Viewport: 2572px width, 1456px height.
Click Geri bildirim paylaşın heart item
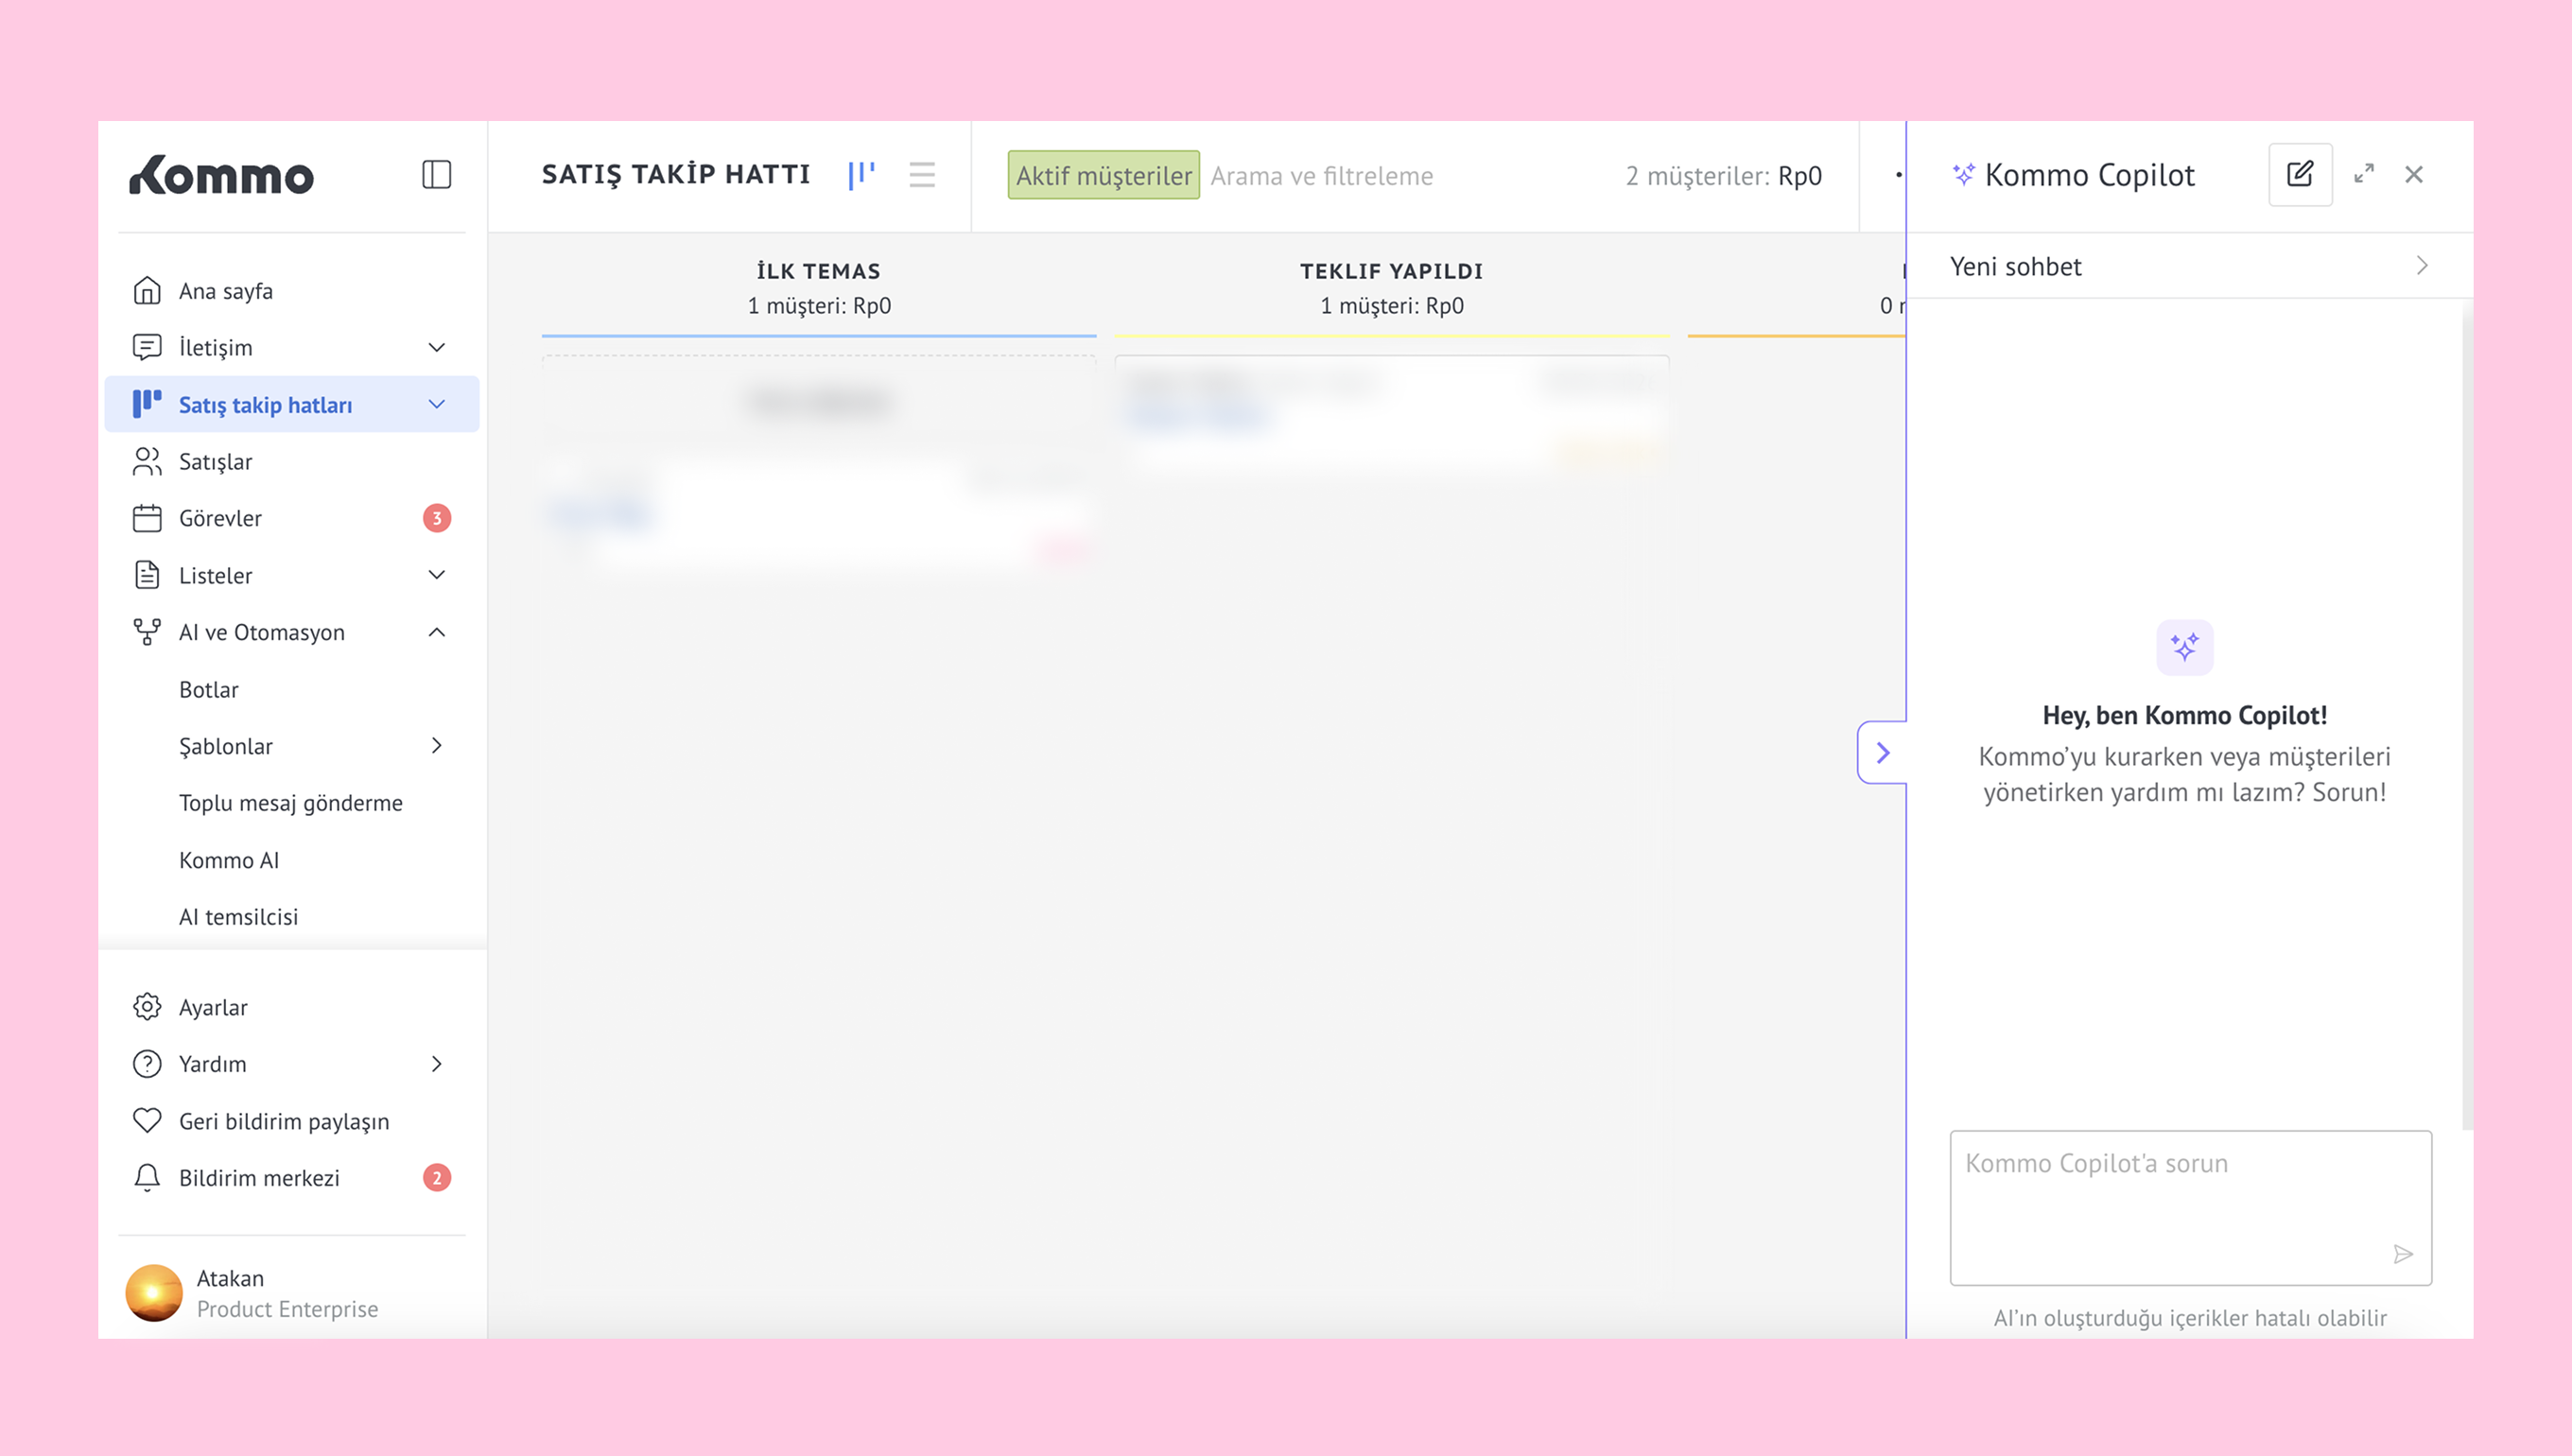pos(283,1121)
